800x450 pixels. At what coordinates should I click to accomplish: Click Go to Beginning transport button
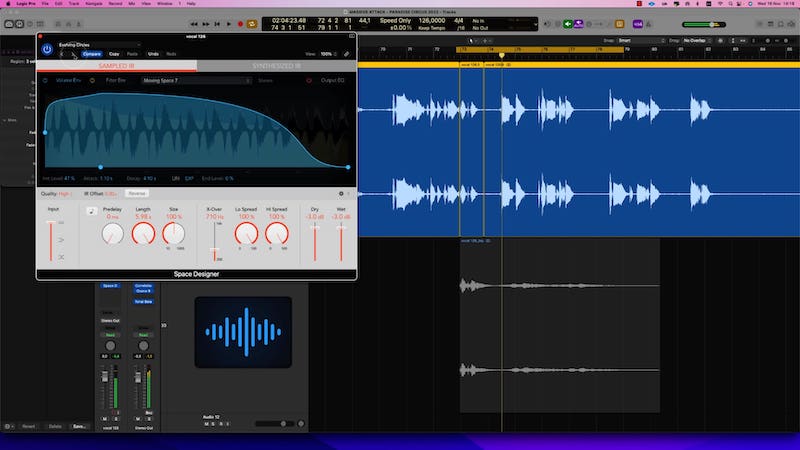click(217, 24)
